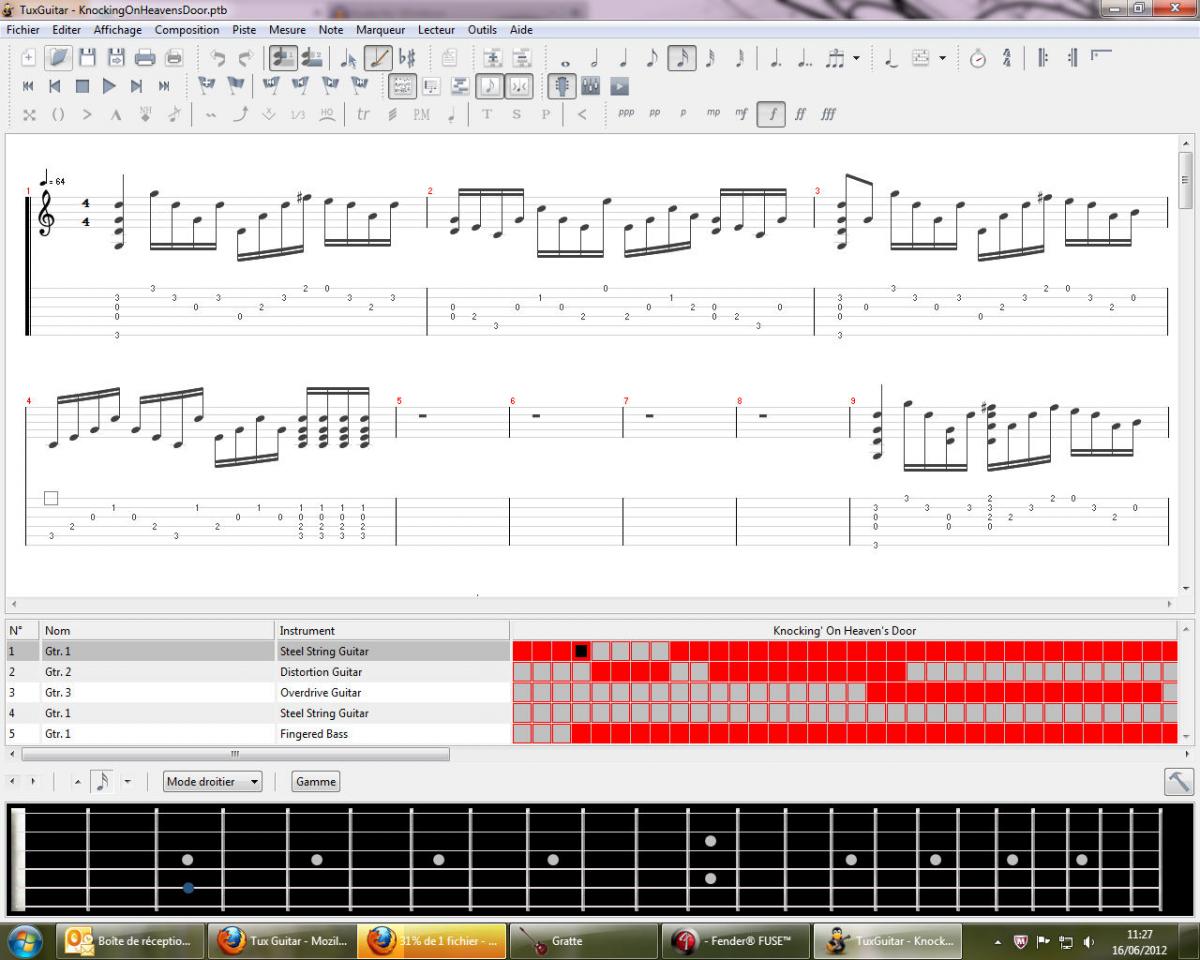Open the Marqueur menu
This screenshot has height=960, width=1200.
coord(380,30)
